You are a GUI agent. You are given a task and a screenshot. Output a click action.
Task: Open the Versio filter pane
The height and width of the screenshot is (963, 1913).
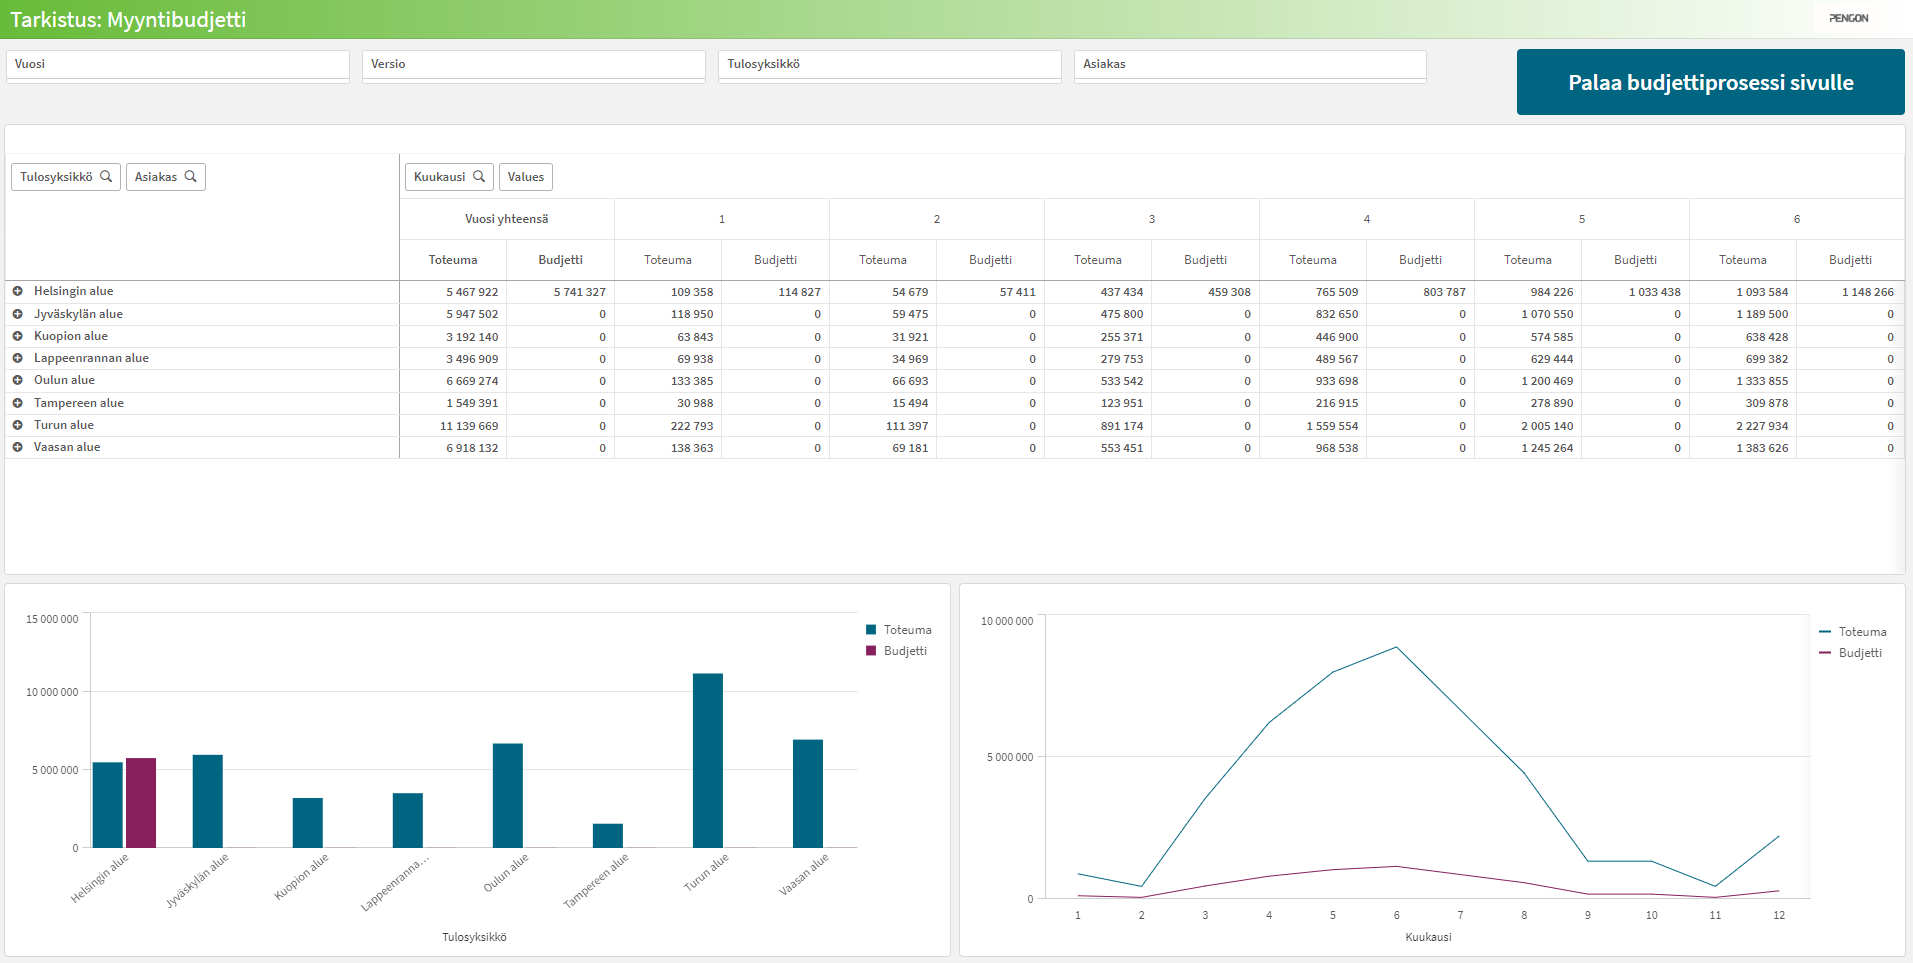coord(533,65)
